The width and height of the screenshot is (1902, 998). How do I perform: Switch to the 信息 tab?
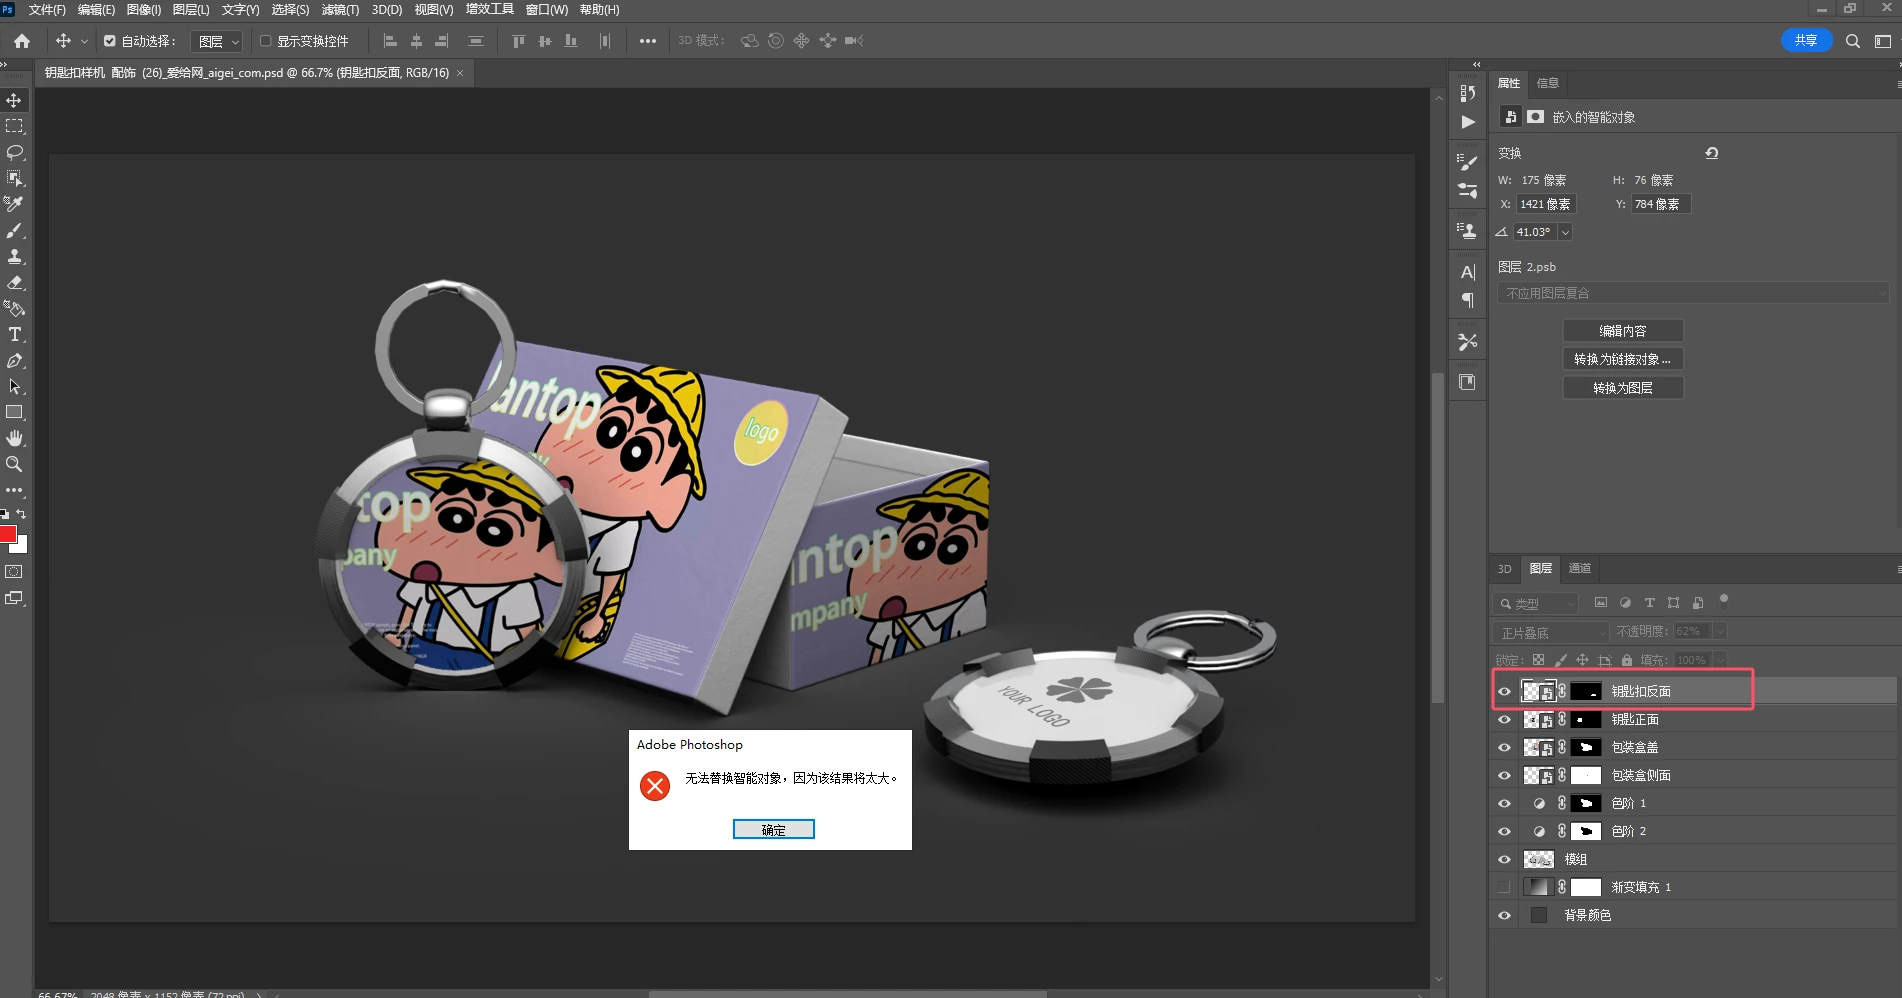coord(1548,83)
